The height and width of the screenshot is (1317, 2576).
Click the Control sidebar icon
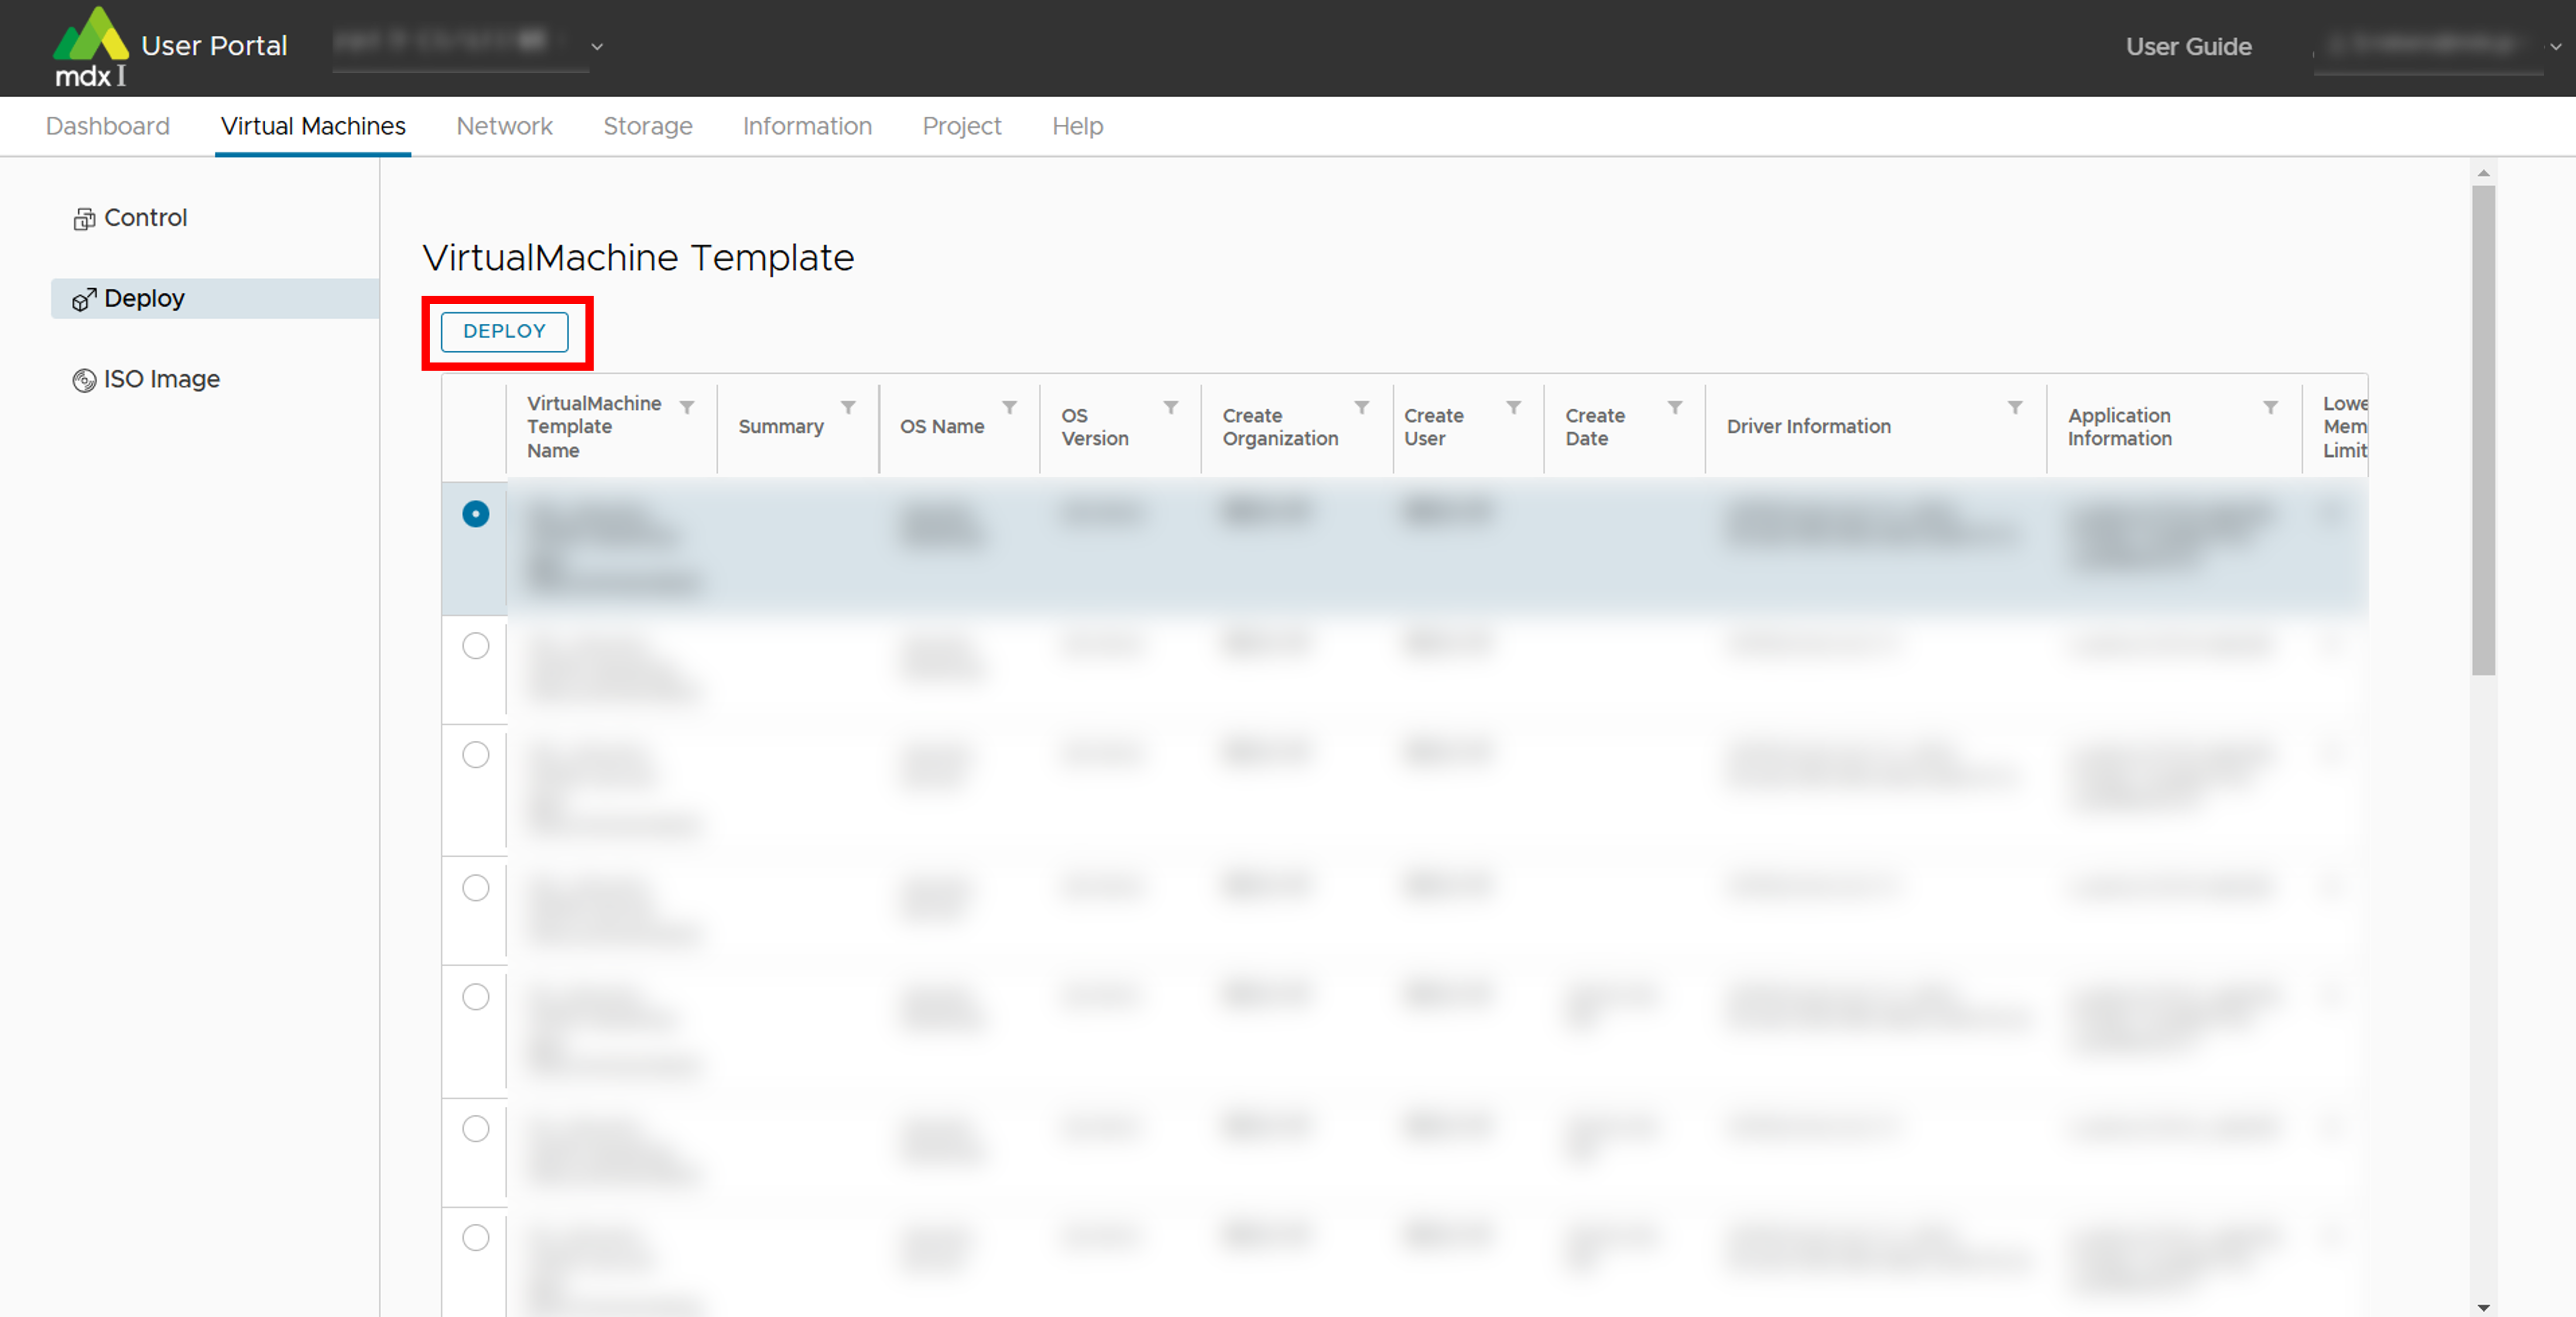click(x=84, y=219)
